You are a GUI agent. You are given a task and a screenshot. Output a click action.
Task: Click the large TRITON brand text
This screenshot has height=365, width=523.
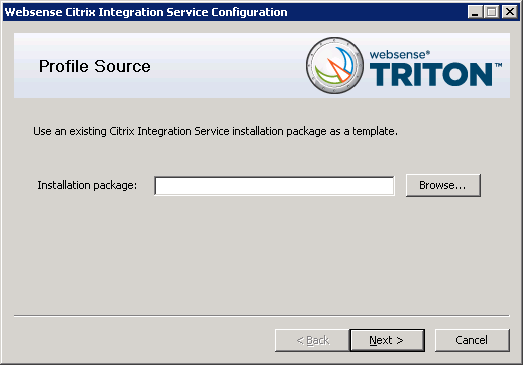coord(431,75)
